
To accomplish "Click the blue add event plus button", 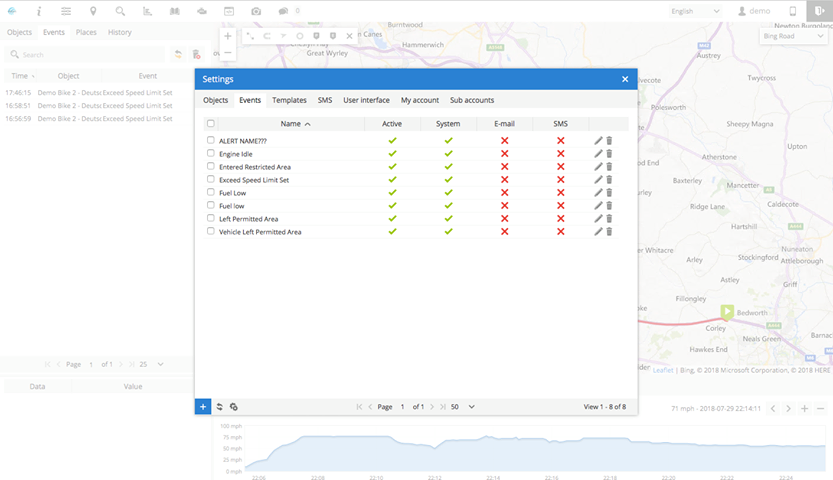I will point(203,407).
